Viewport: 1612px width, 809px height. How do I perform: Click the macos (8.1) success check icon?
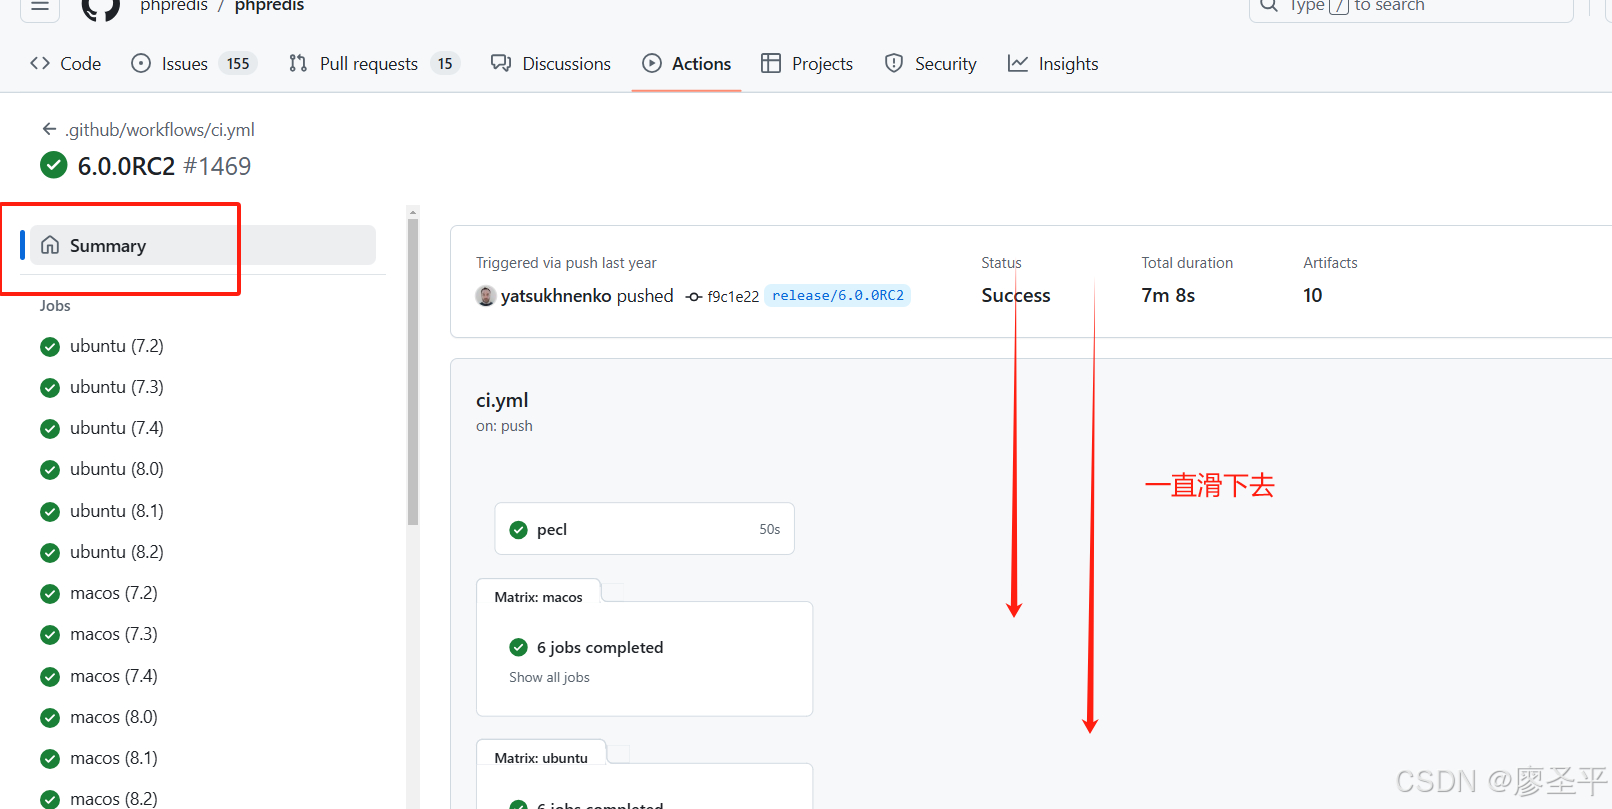click(x=50, y=759)
